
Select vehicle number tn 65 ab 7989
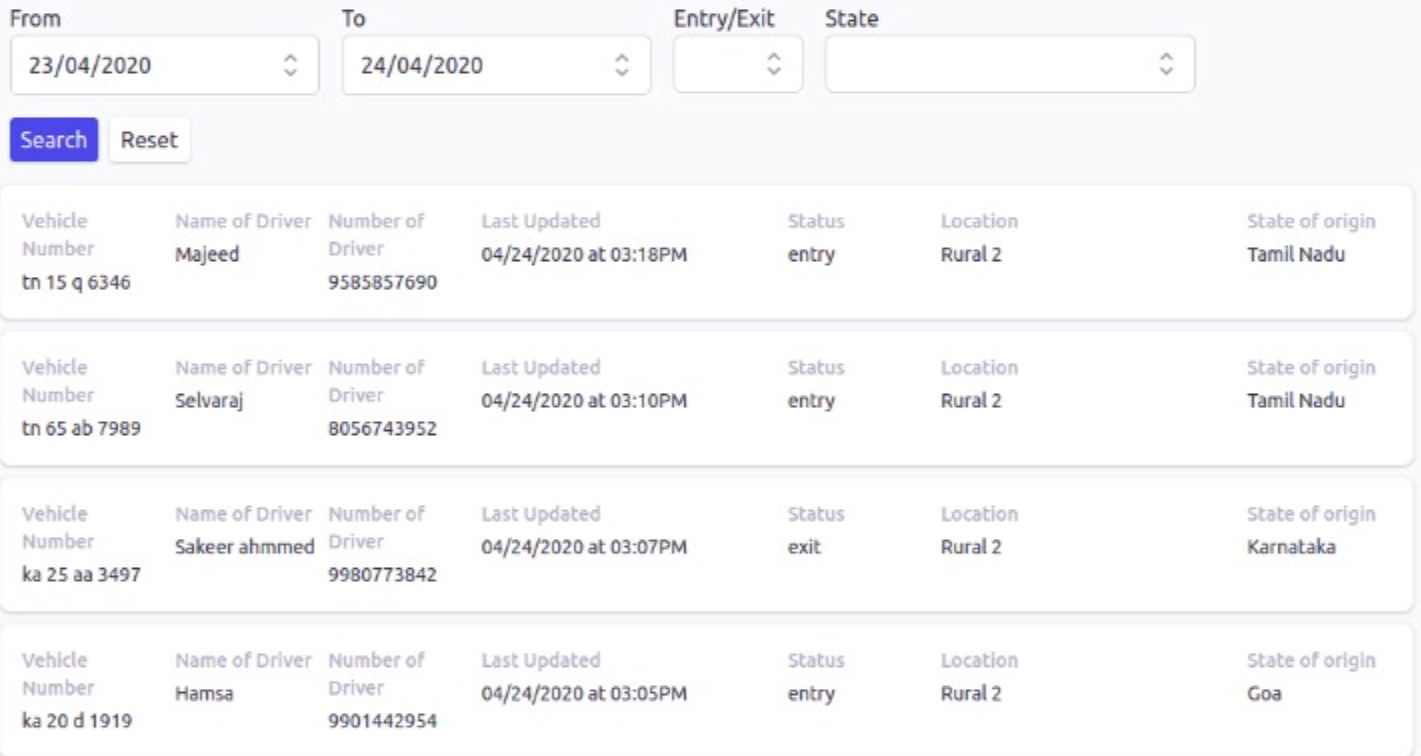tap(81, 429)
